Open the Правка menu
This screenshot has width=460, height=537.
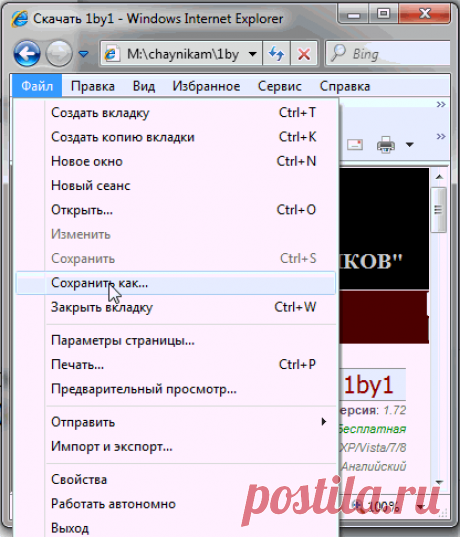click(92, 86)
